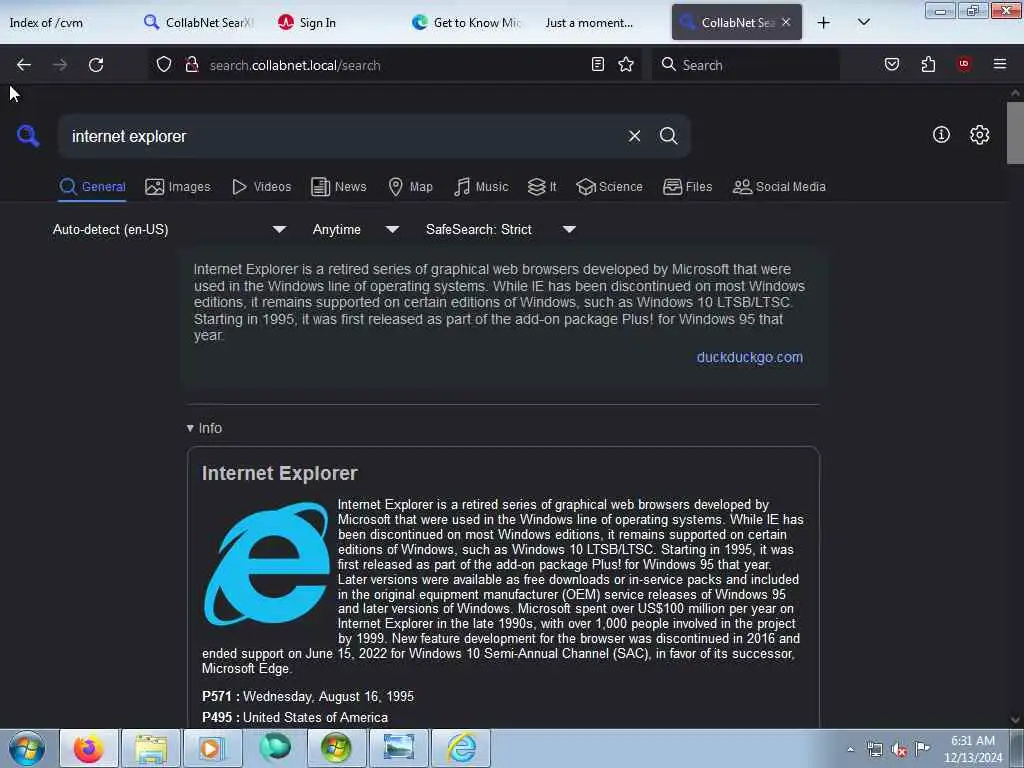Image resolution: width=1024 pixels, height=768 pixels.
Task: Select the Science search category
Action: (x=609, y=187)
